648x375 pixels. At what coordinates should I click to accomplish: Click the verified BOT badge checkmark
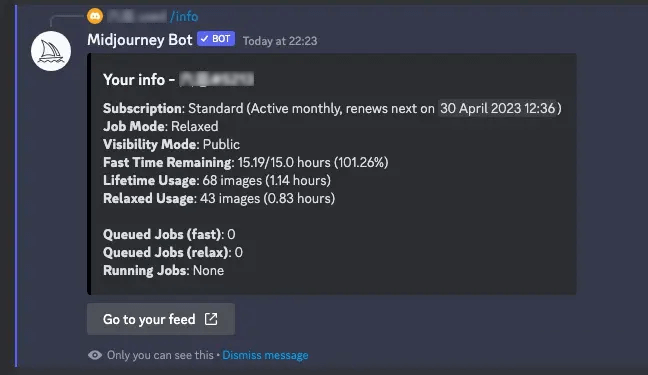coord(205,39)
